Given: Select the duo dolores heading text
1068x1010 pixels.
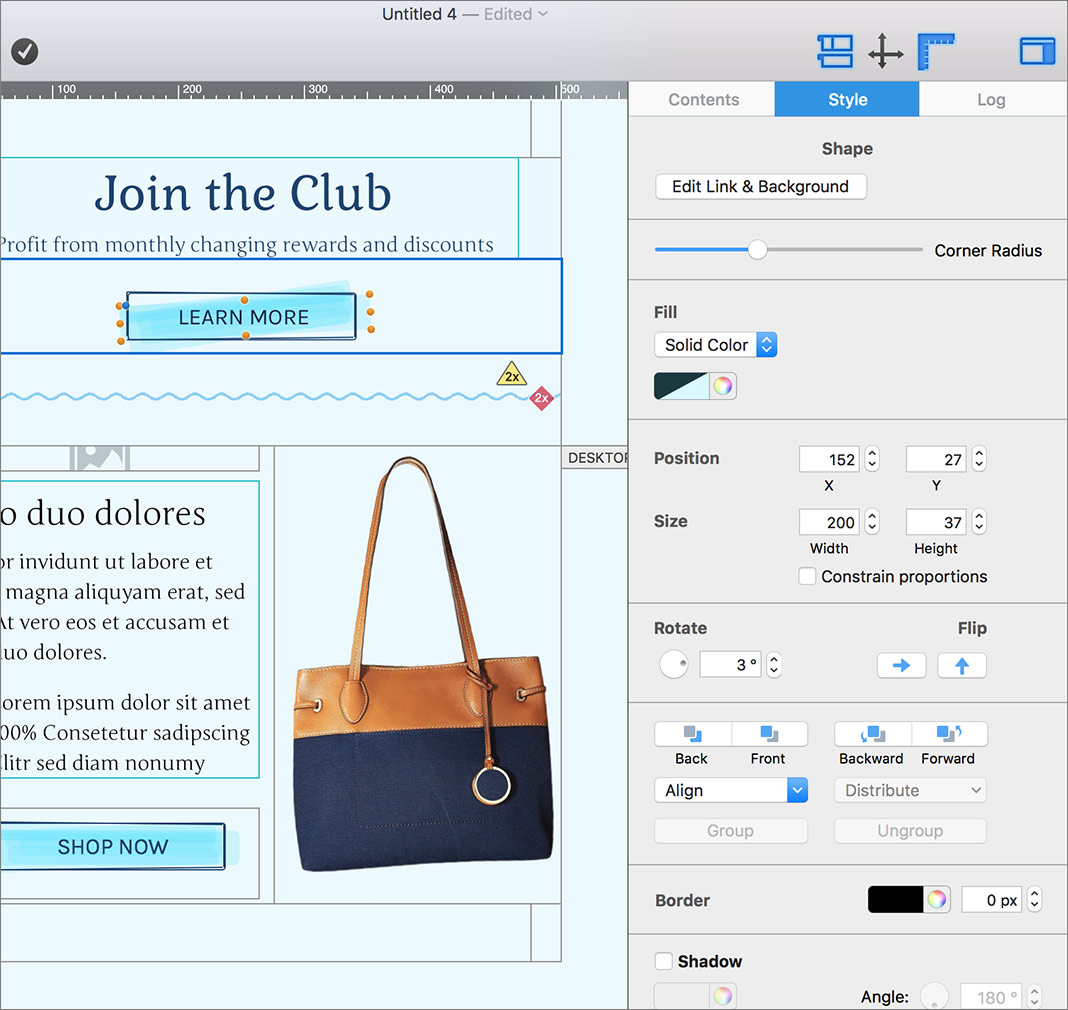Looking at the screenshot, I should click(x=102, y=512).
